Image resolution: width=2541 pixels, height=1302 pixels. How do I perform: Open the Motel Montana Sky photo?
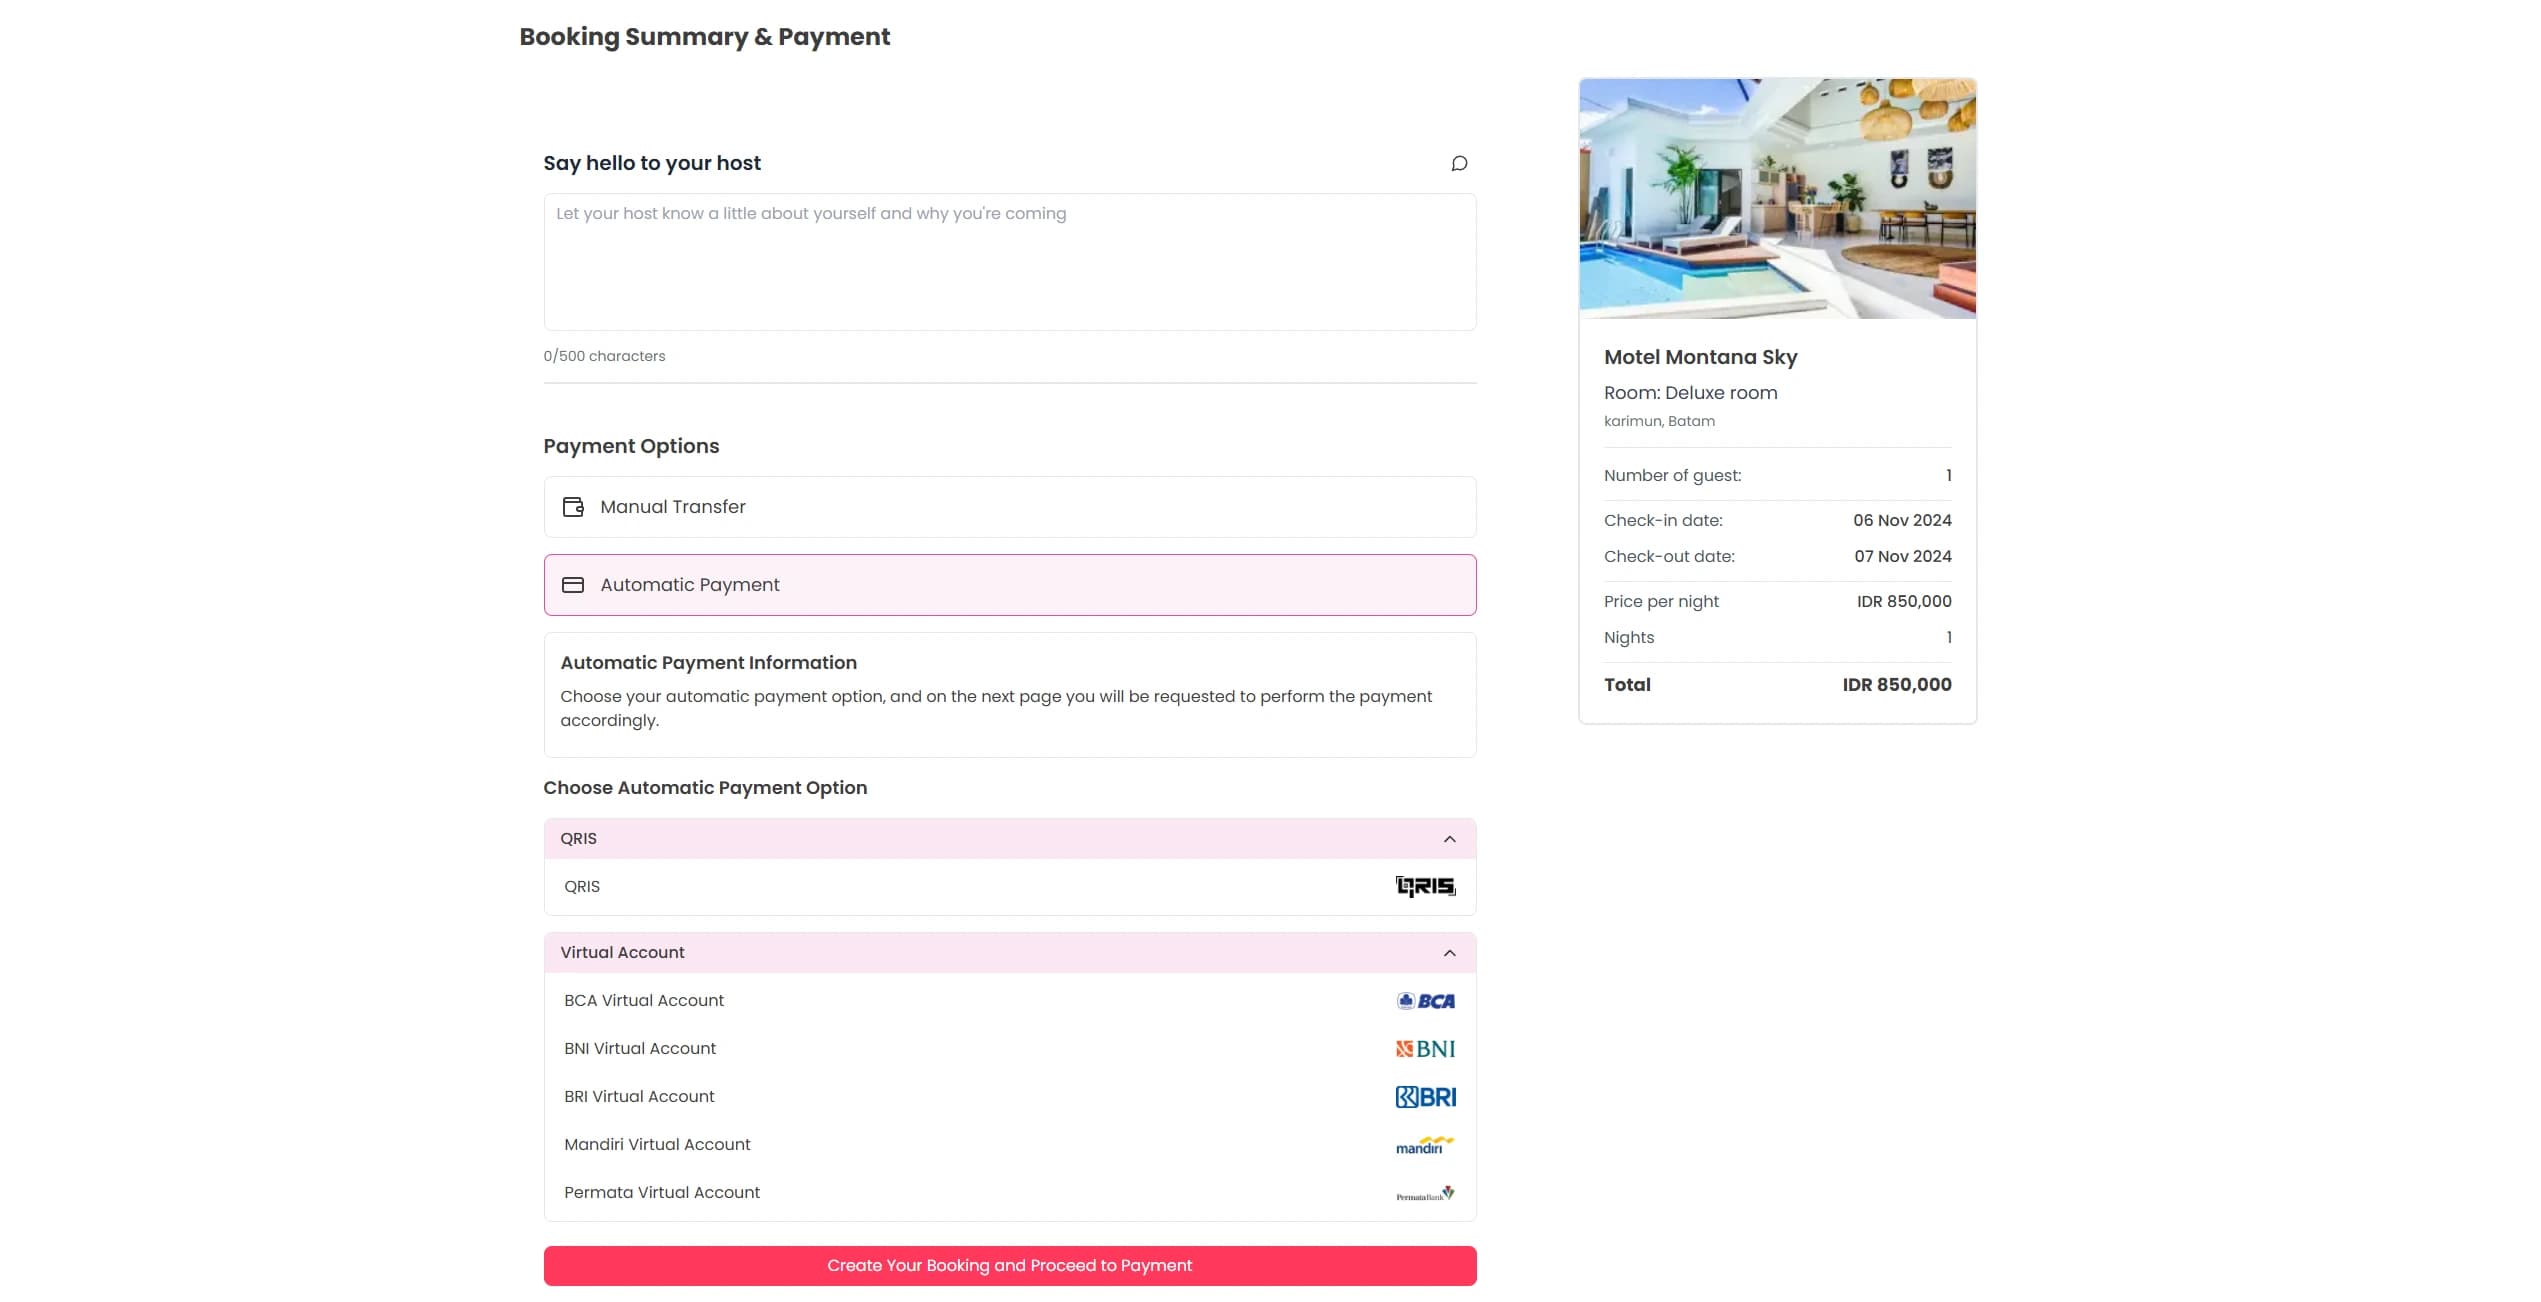coord(1777,199)
